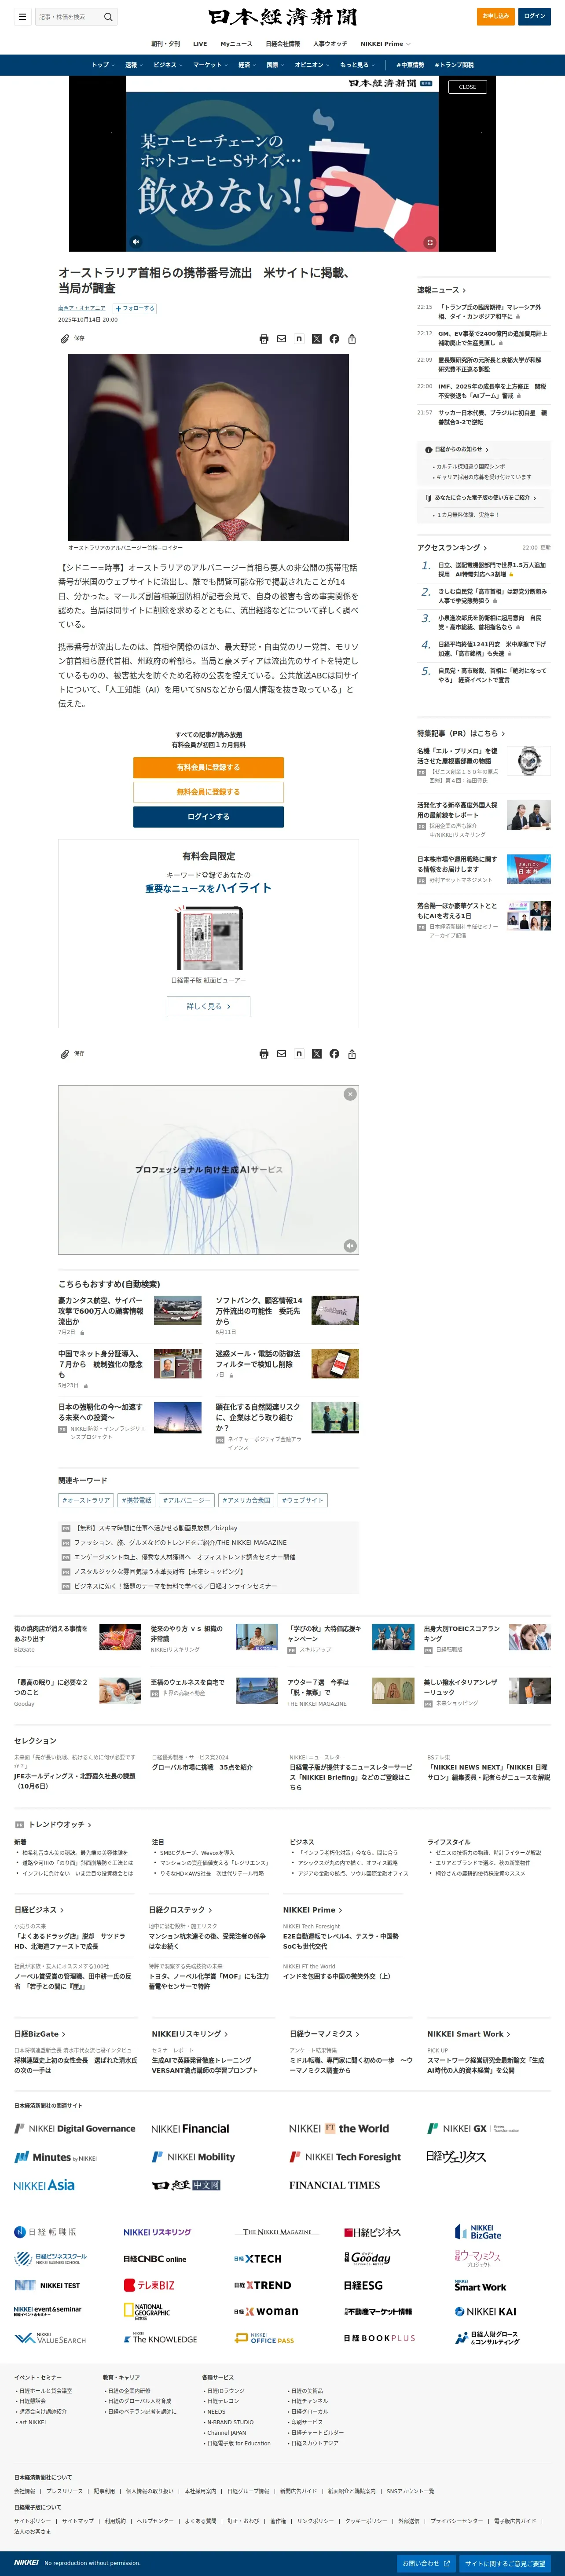Expand the 経済 navigation dropdown
This screenshot has width=565, height=2576.
pyautogui.click(x=247, y=65)
